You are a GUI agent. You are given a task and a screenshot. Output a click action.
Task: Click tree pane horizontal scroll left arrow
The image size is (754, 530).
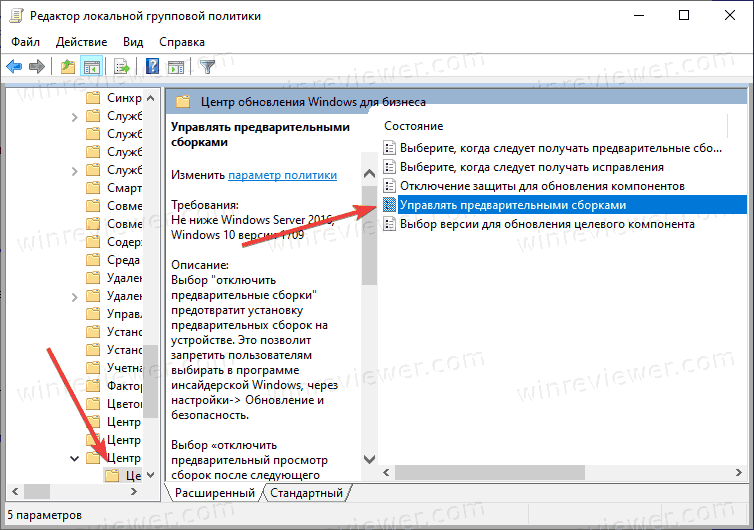(15, 492)
